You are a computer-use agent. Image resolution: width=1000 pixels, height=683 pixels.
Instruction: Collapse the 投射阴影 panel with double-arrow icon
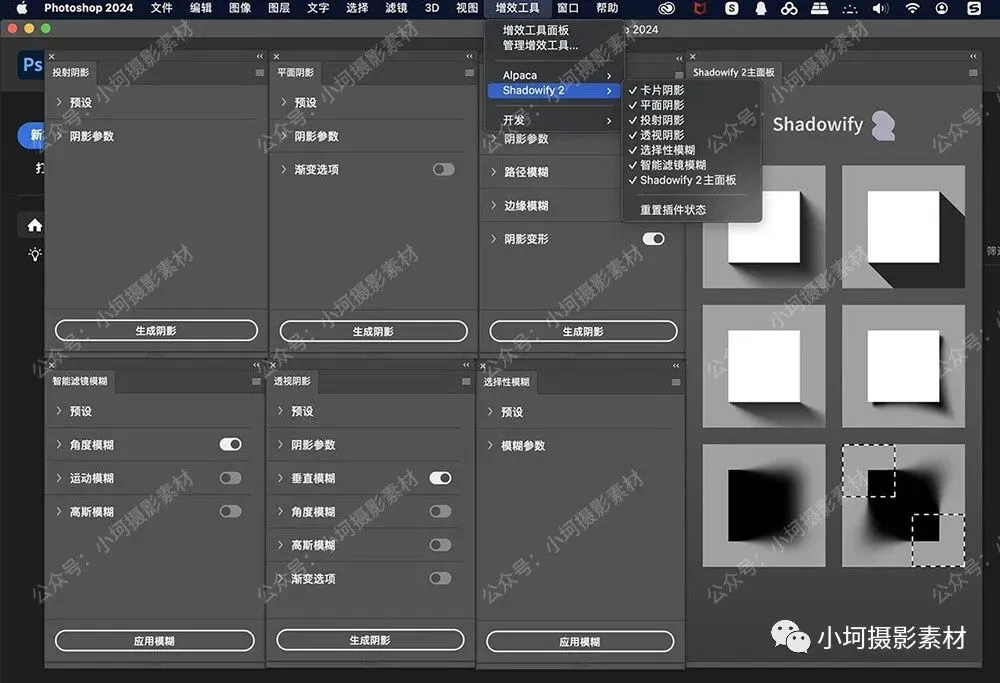(x=260, y=56)
